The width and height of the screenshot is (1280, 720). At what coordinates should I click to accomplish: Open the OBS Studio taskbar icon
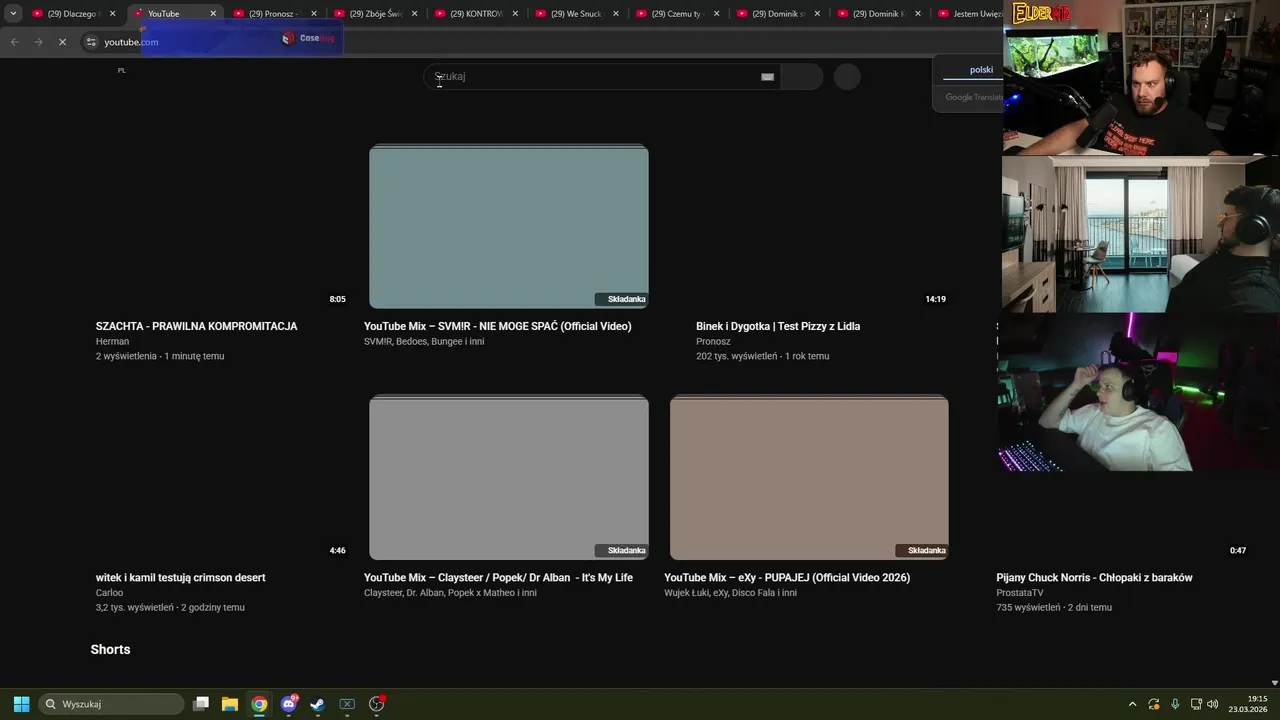pos(377,704)
